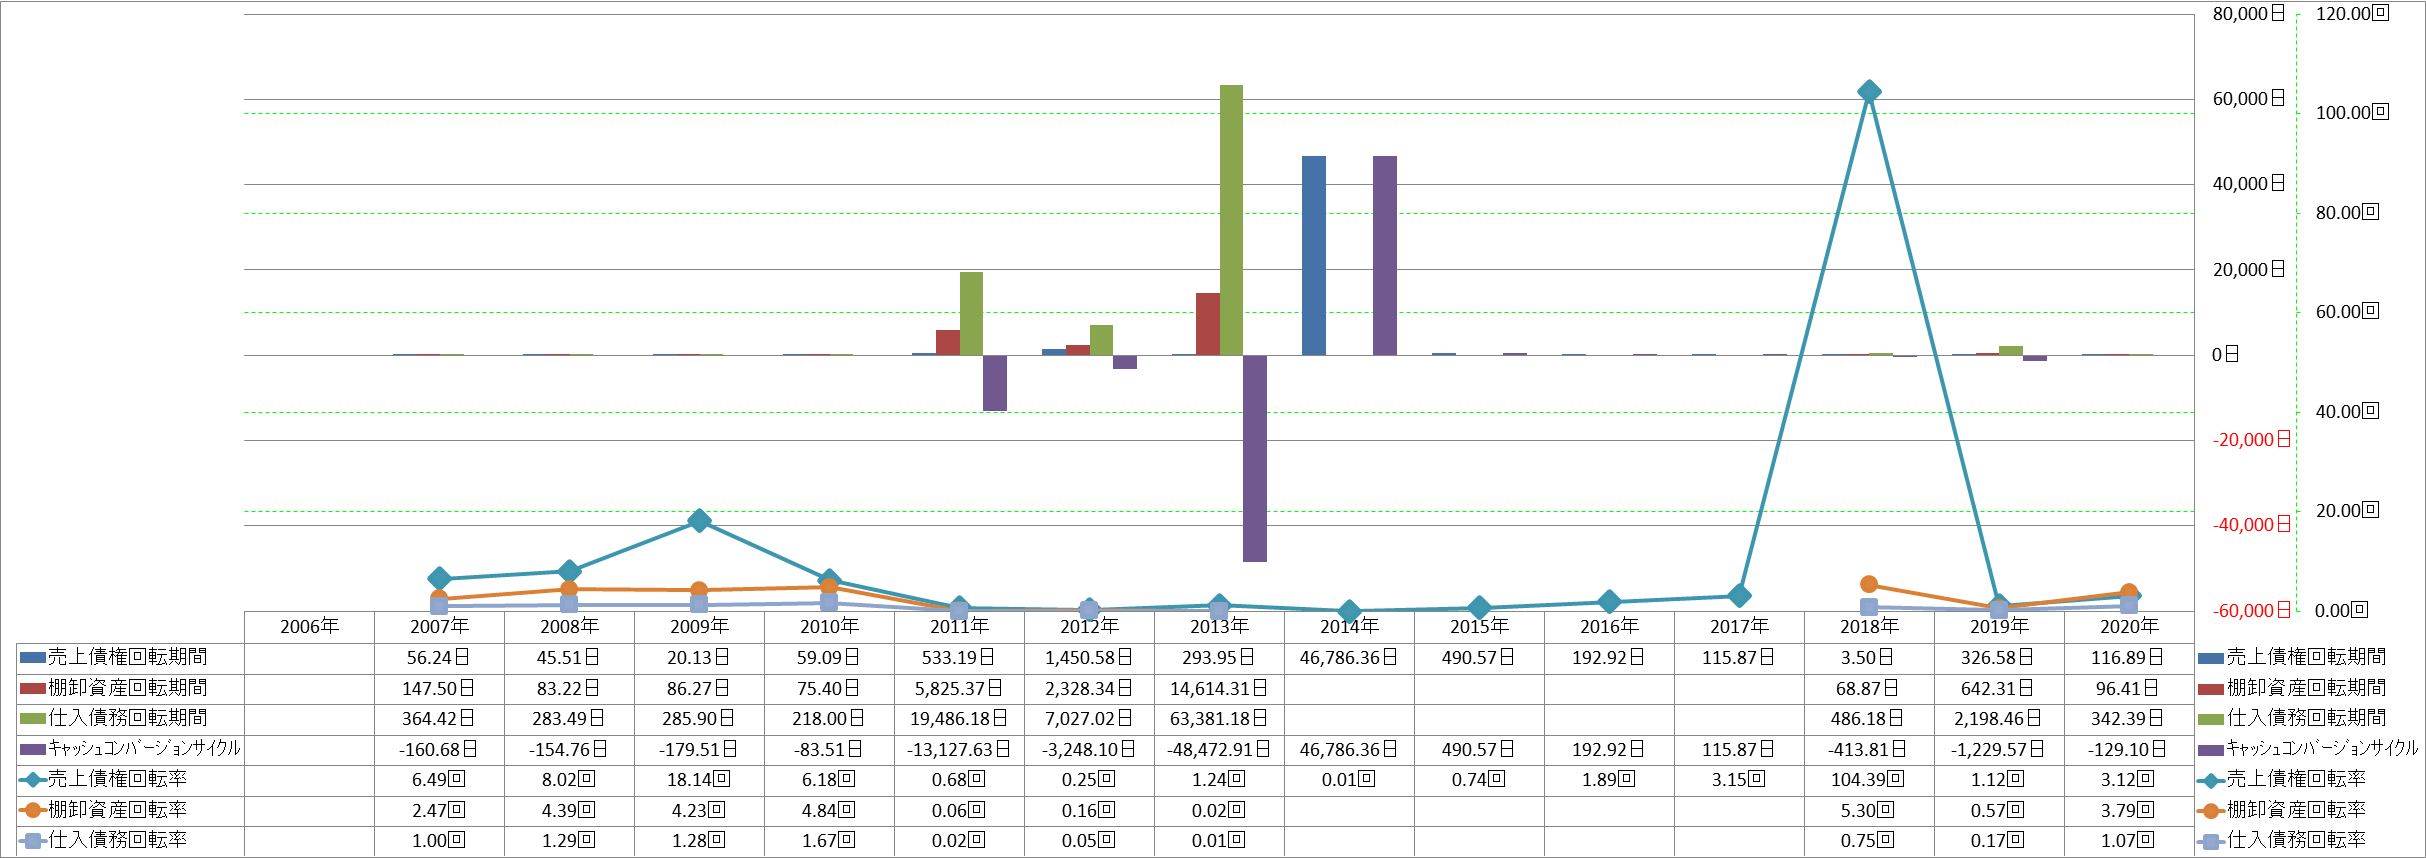The height and width of the screenshot is (858, 2426).
Task: Click the 2,198.46日 cell for 2019
Action: click(1999, 718)
